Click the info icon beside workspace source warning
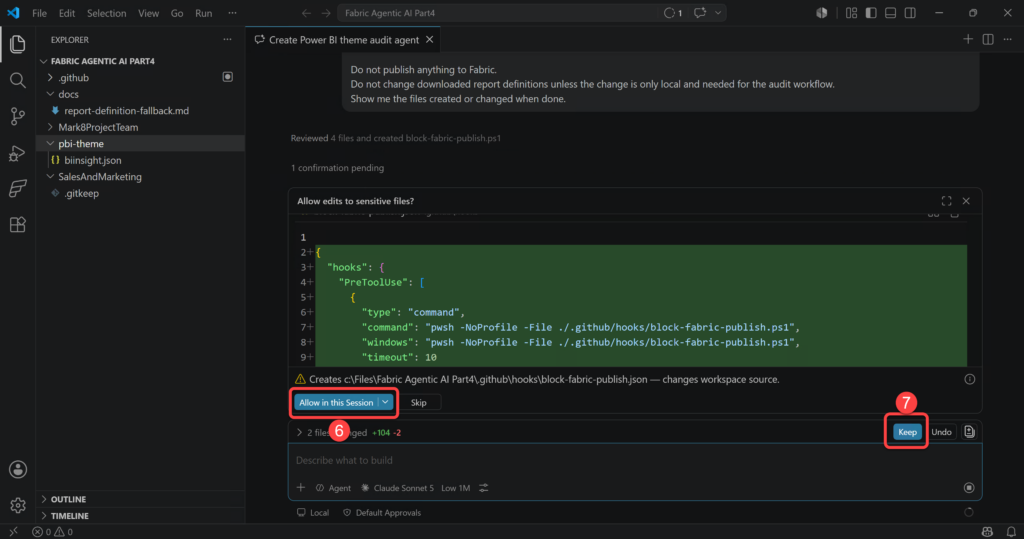The height and width of the screenshot is (539, 1024). 970,379
